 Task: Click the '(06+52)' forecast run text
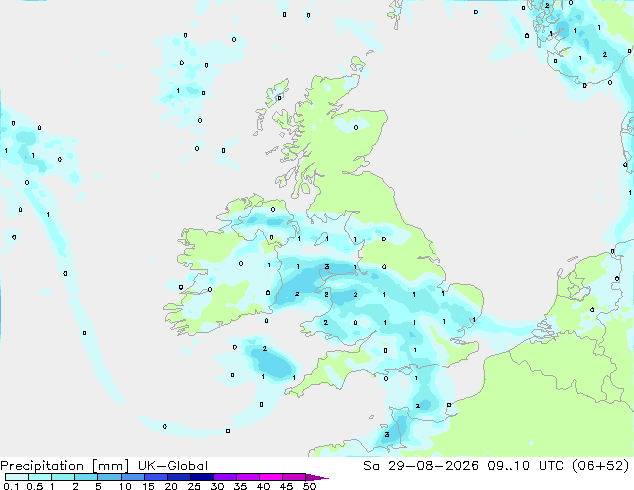tap(601, 466)
